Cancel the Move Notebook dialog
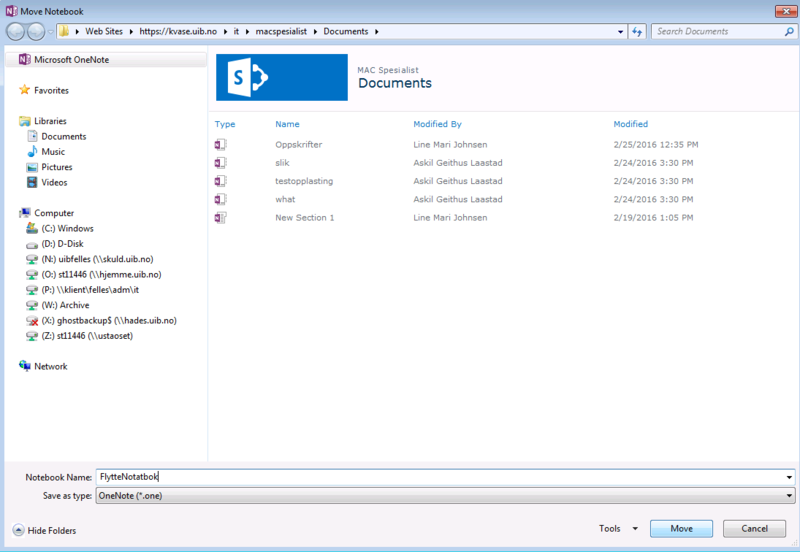 pos(754,529)
